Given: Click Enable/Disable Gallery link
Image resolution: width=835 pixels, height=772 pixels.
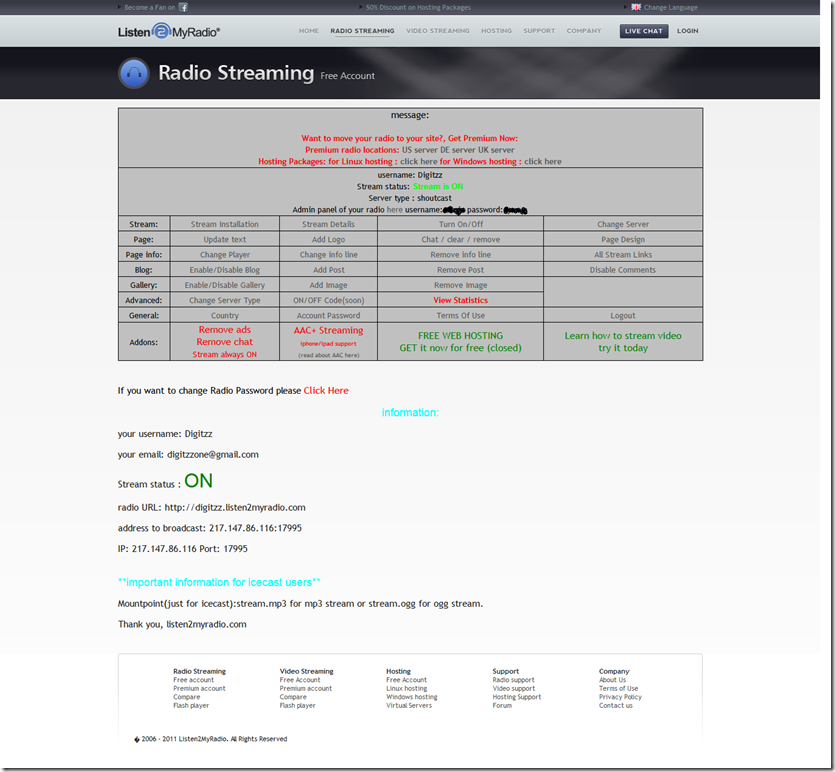Looking at the screenshot, I should coord(225,285).
